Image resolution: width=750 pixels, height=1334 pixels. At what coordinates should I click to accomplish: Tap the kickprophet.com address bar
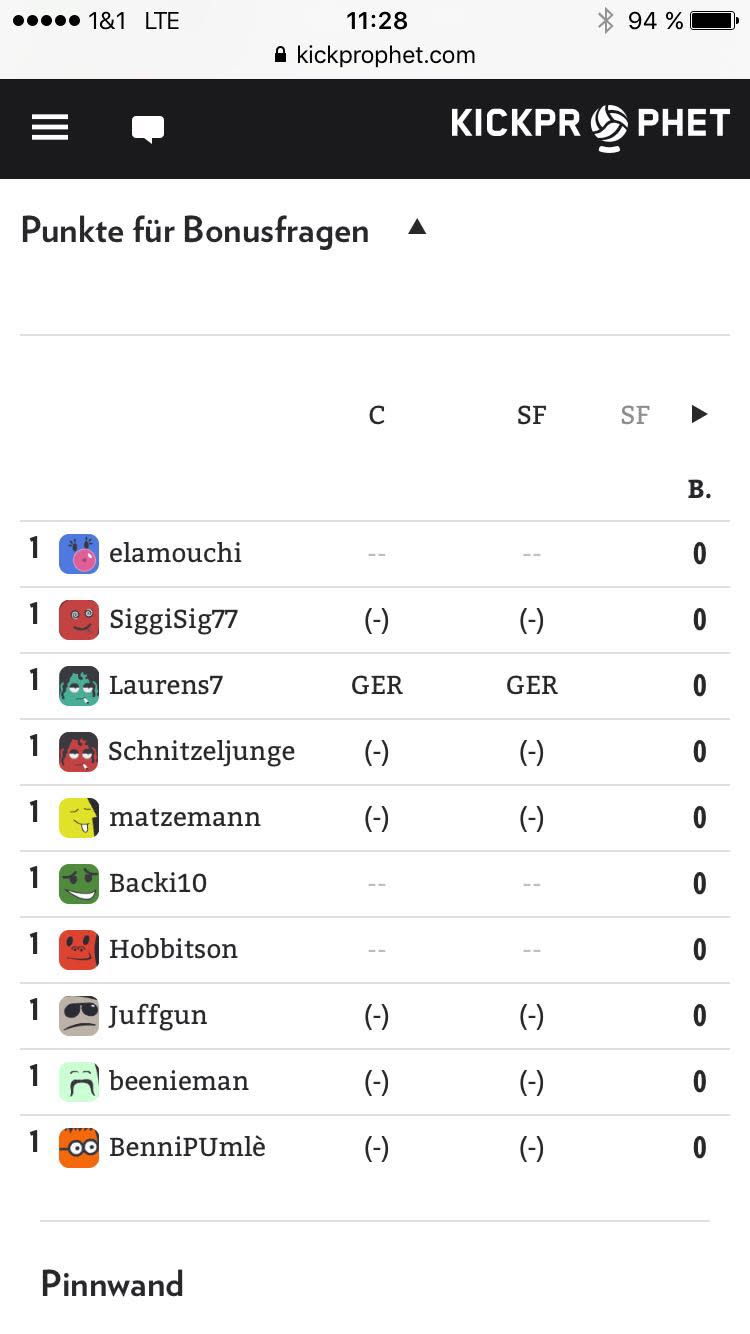pos(375,55)
